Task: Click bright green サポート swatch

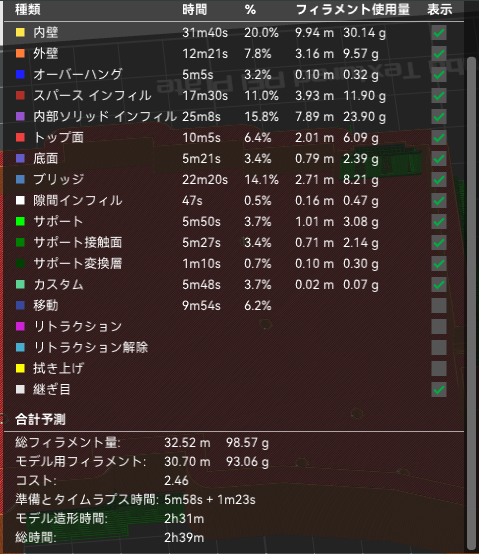Action: click(20, 221)
